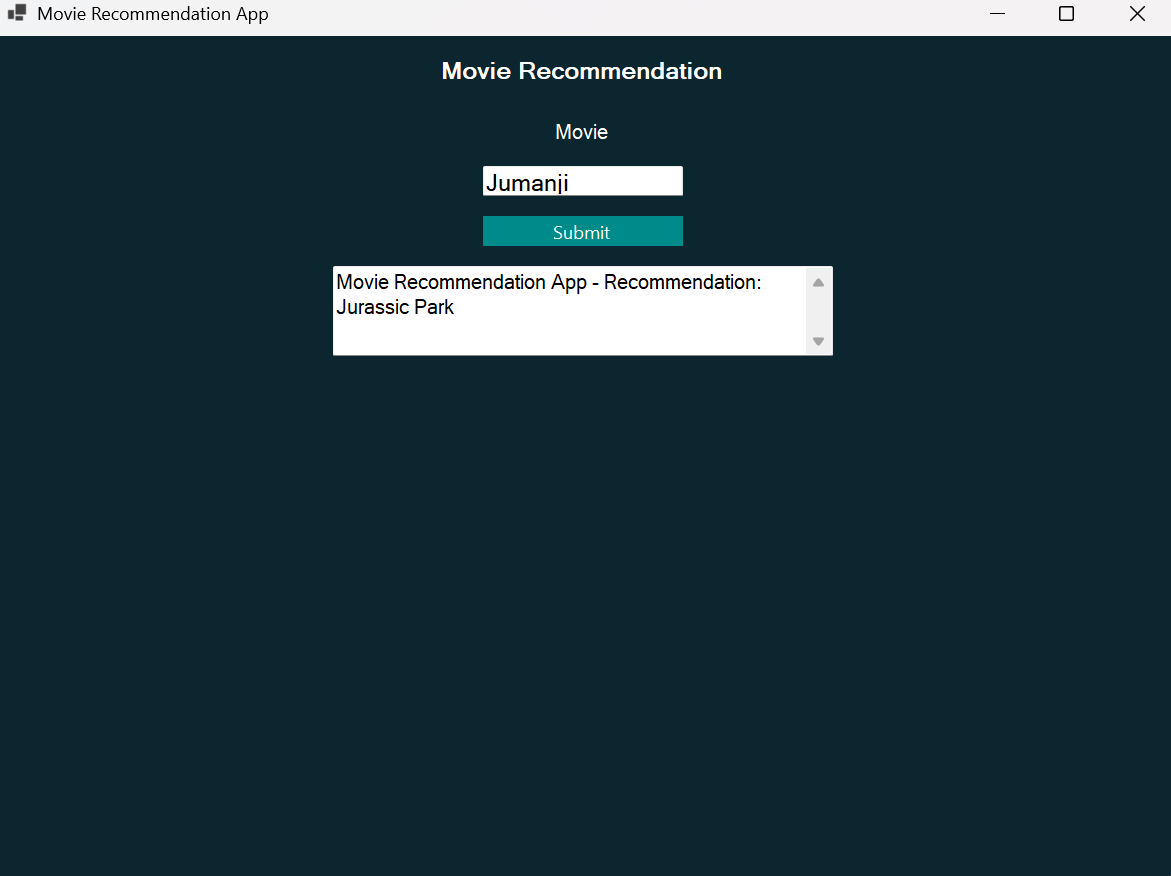Maximize the Movie Recommendation App window
Screen dimensions: 1171x876
click(x=1066, y=14)
